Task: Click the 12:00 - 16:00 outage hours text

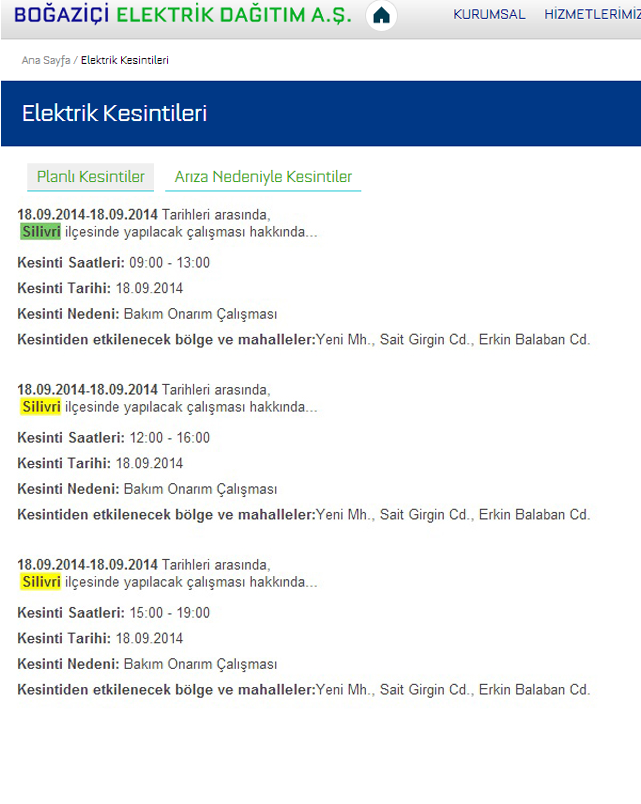Action: point(169,438)
